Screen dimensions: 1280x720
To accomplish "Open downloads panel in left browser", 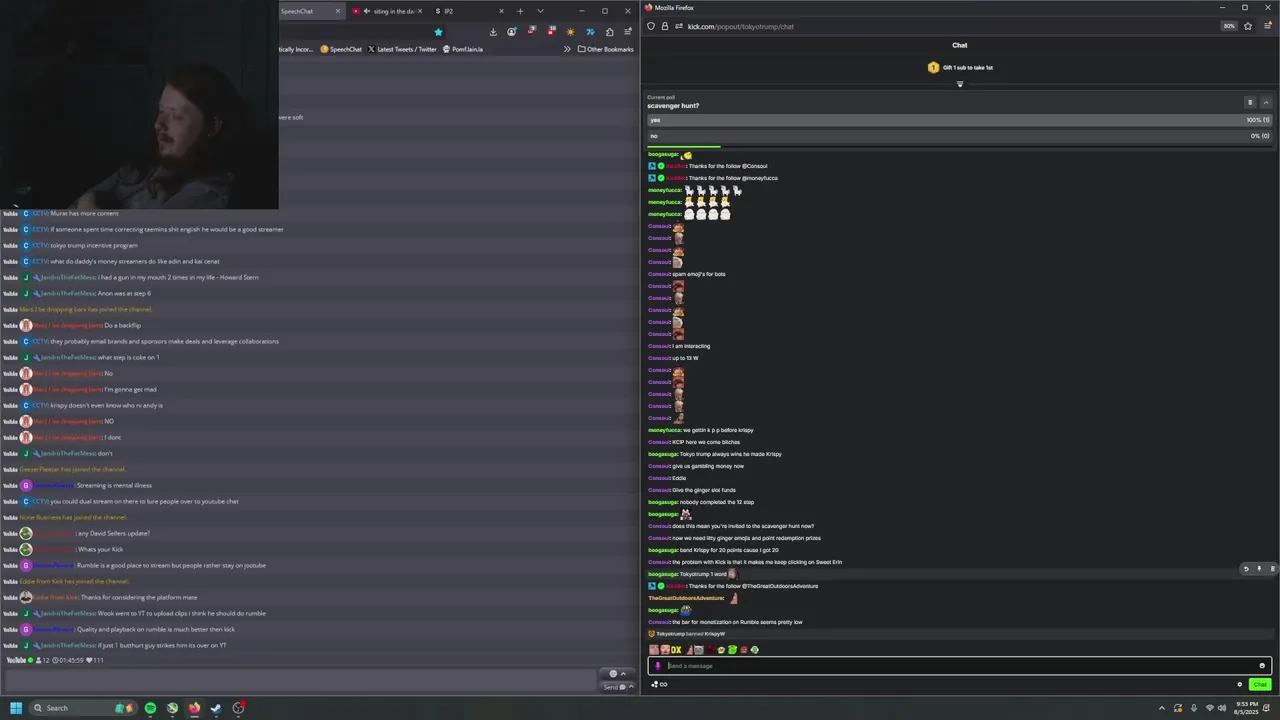I will pyautogui.click(x=493, y=32).
